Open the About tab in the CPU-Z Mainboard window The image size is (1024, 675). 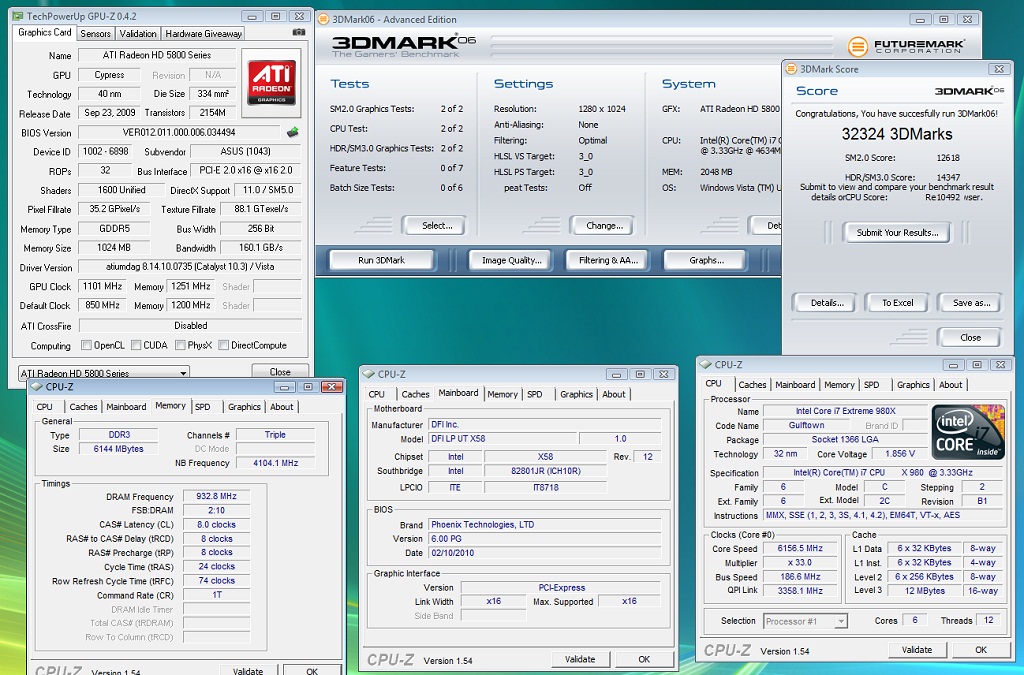click(x=613, y=394)
